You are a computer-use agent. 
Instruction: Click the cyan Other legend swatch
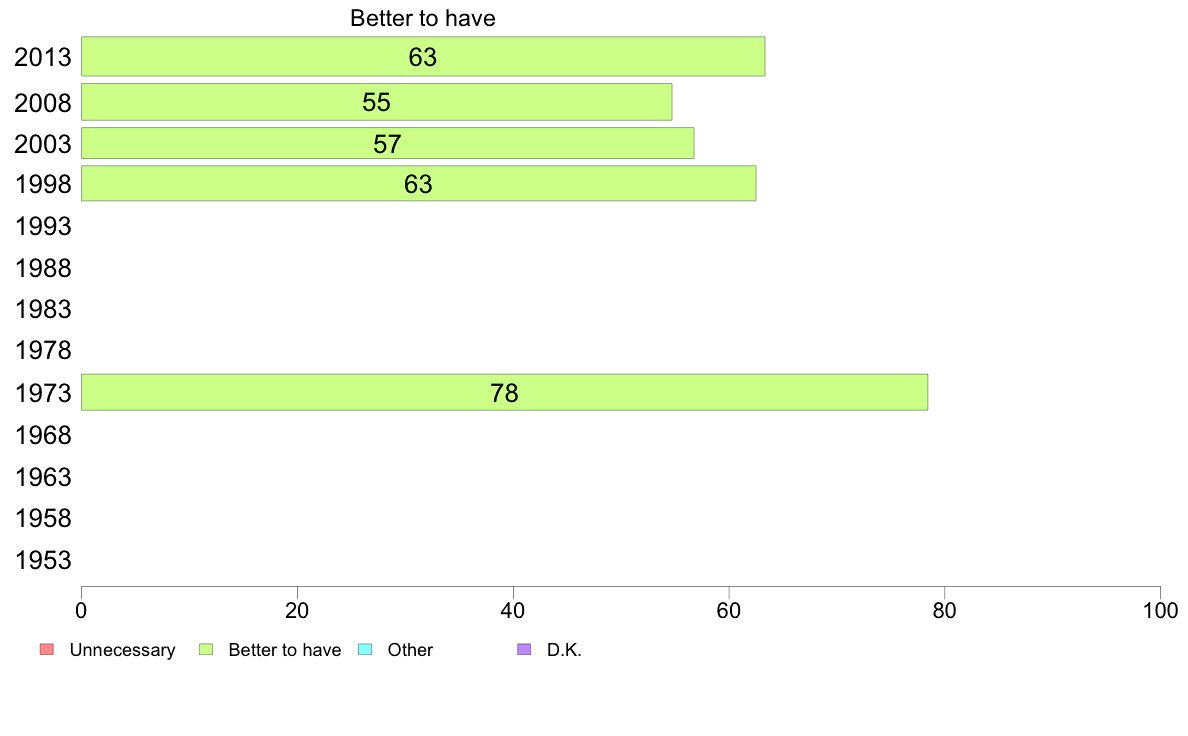[365, 650]
